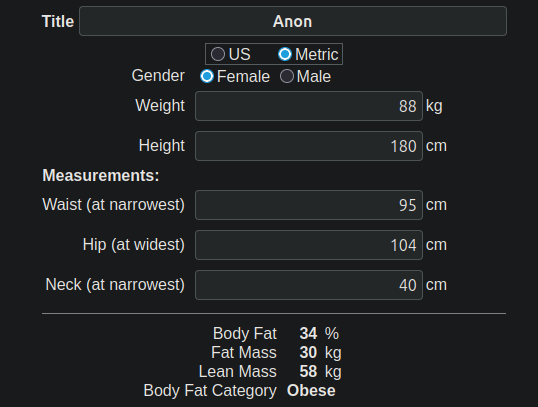The image size is (538, 407).
Task: Select the Metric units radio button
Action: (x=285, y=54)
